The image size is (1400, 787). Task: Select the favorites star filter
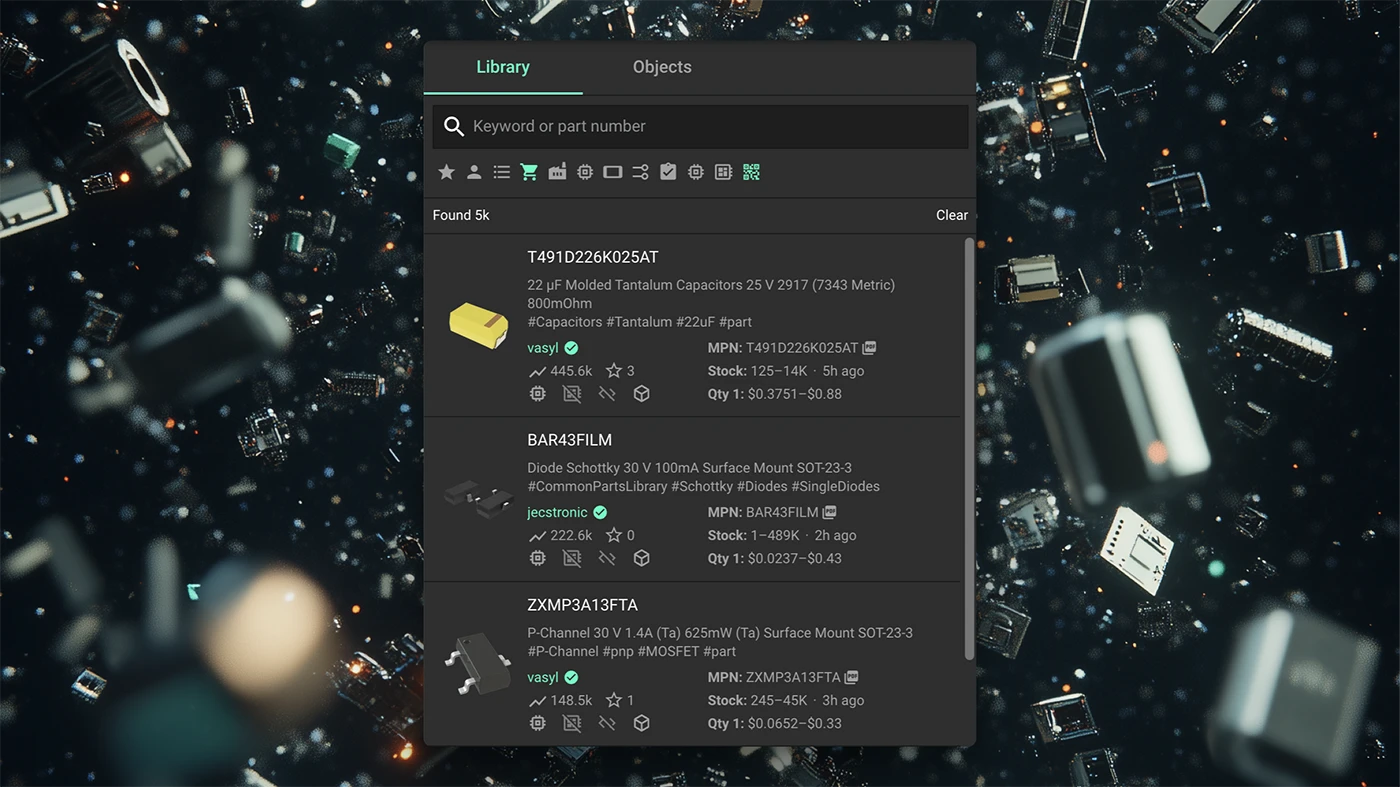(x=446, y=171)
